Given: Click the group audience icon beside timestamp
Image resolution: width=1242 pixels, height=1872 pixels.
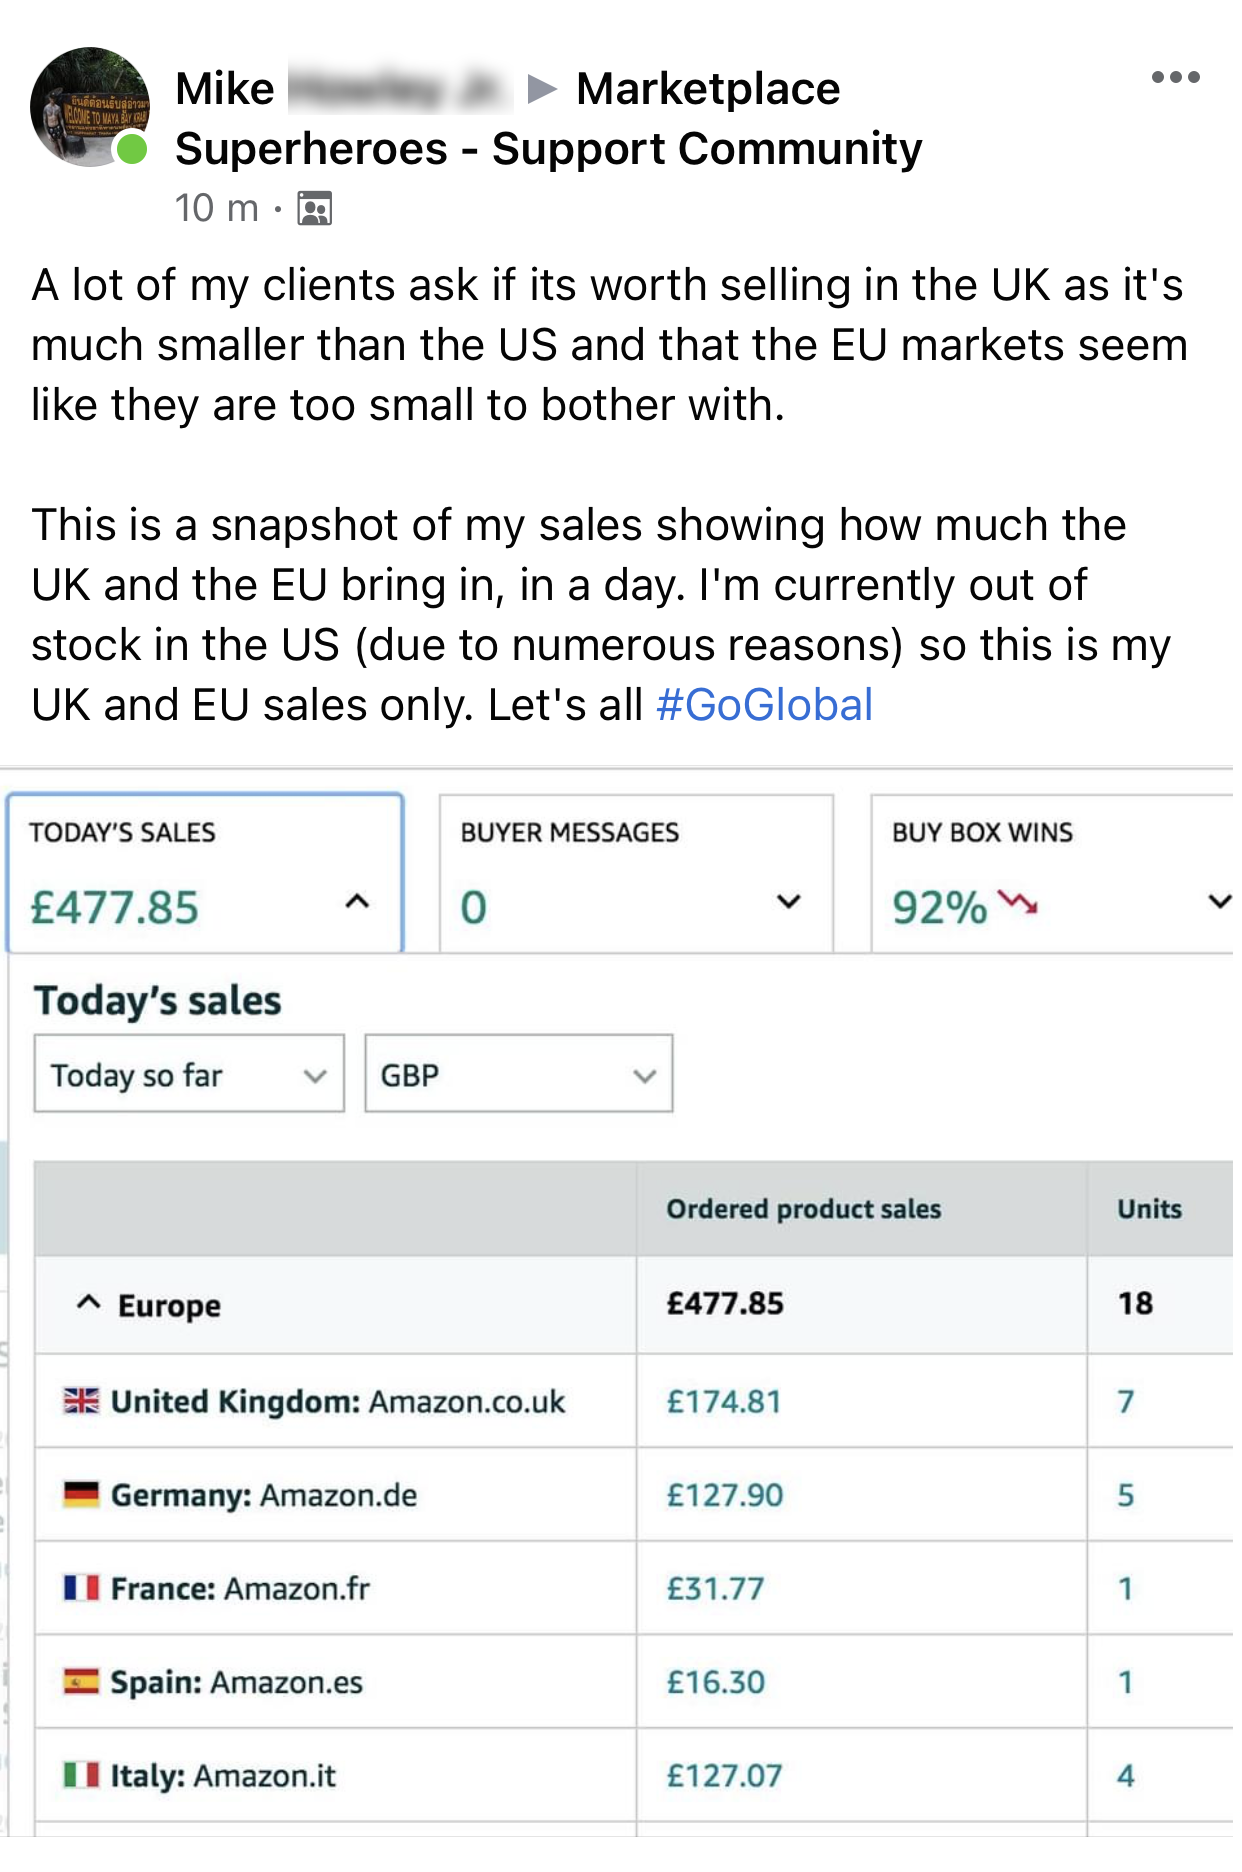Looking at the screenshot, I should point(314,209).
